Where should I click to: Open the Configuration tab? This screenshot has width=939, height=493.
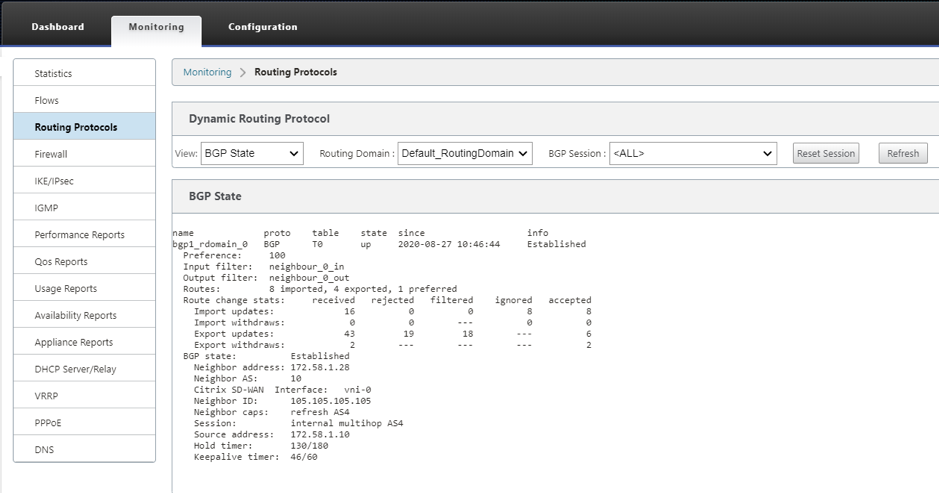point(262,27)
